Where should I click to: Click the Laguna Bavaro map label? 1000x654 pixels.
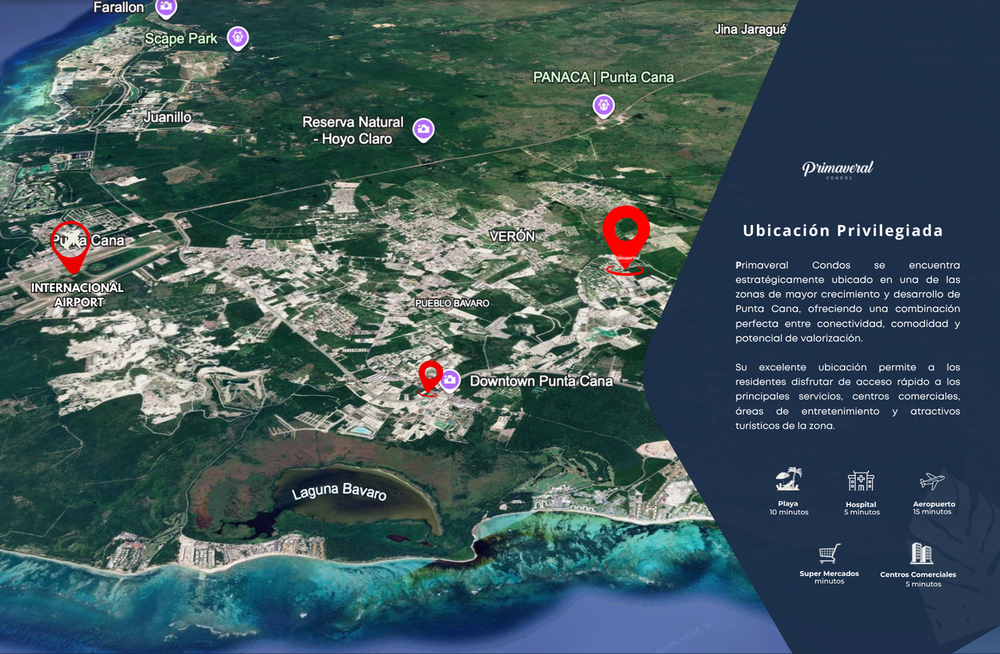pos(339,491)
